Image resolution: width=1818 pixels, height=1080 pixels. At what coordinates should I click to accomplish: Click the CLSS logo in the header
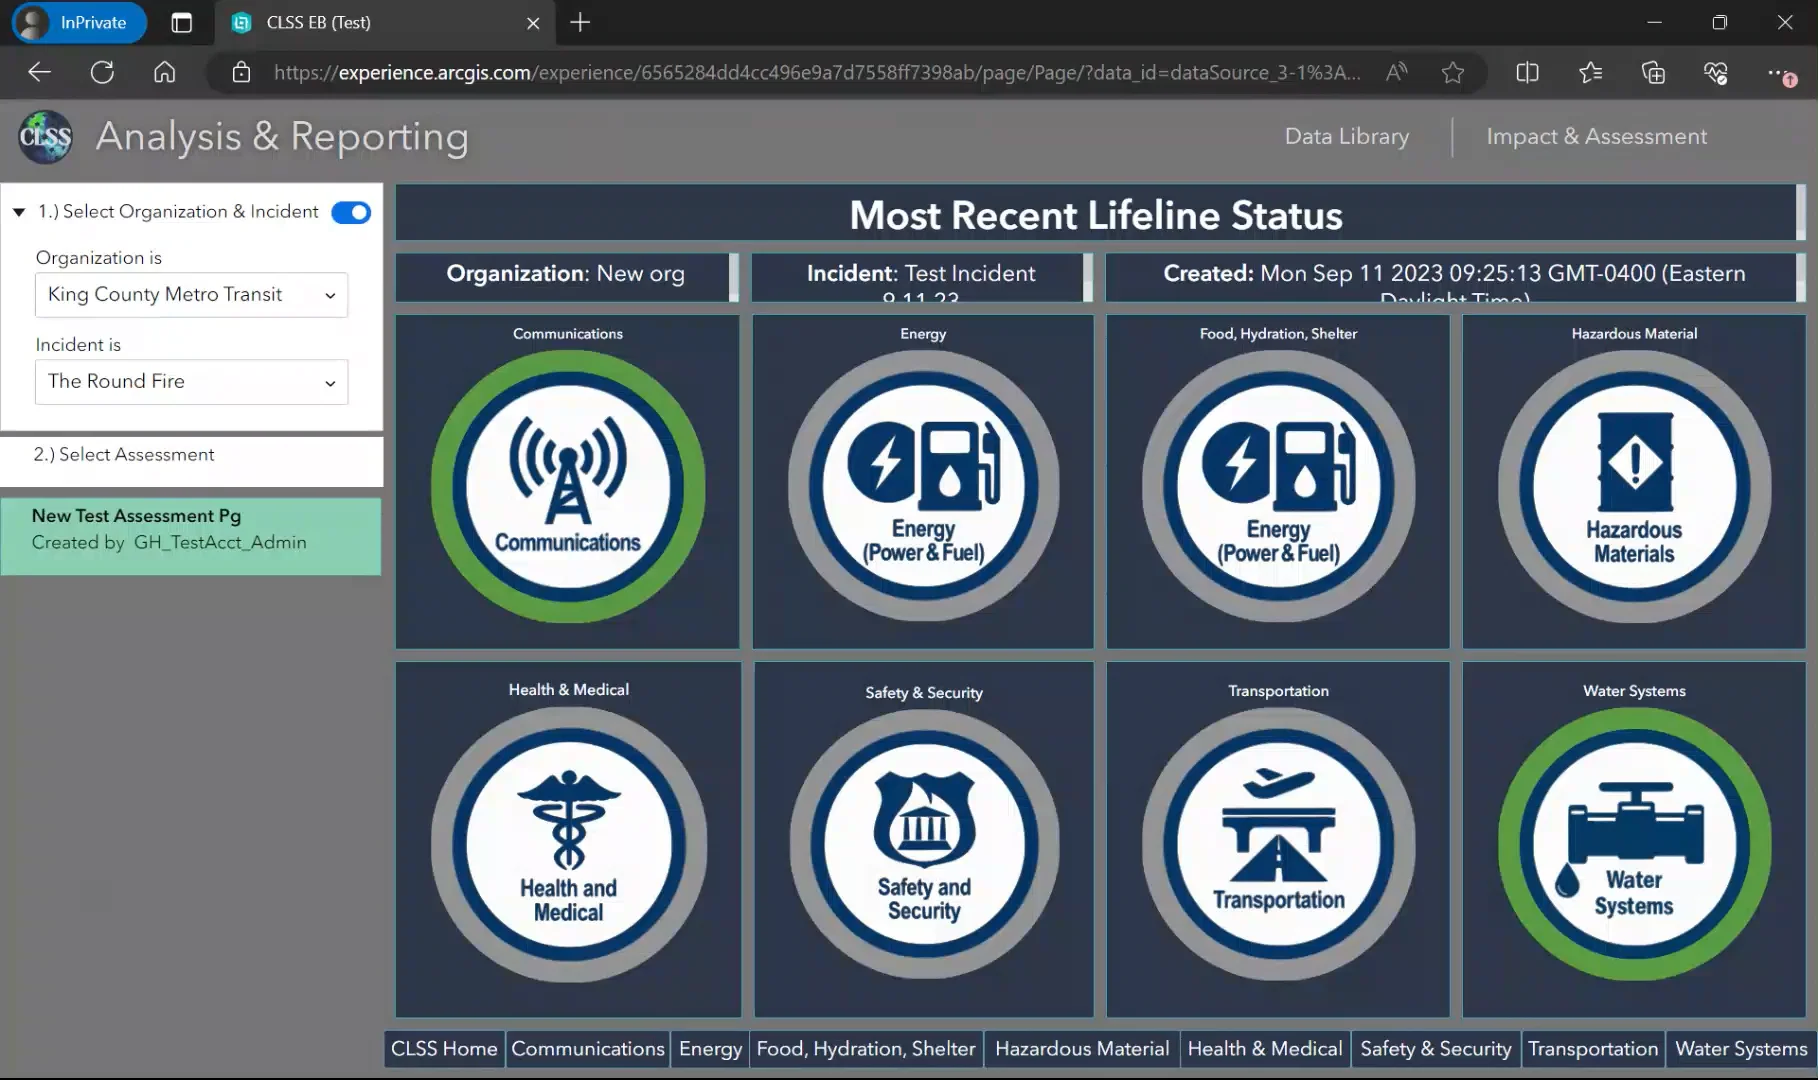pos(44,137)
